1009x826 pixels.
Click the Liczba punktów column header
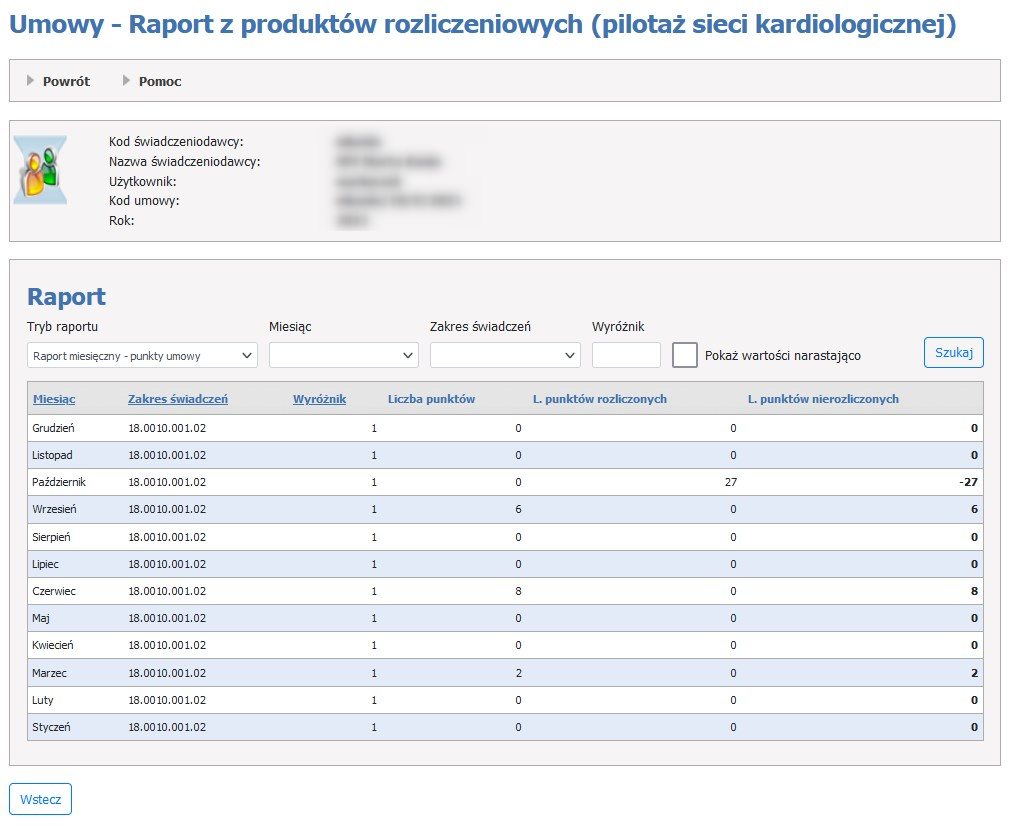pyautogui.click(x=431, y=399)
